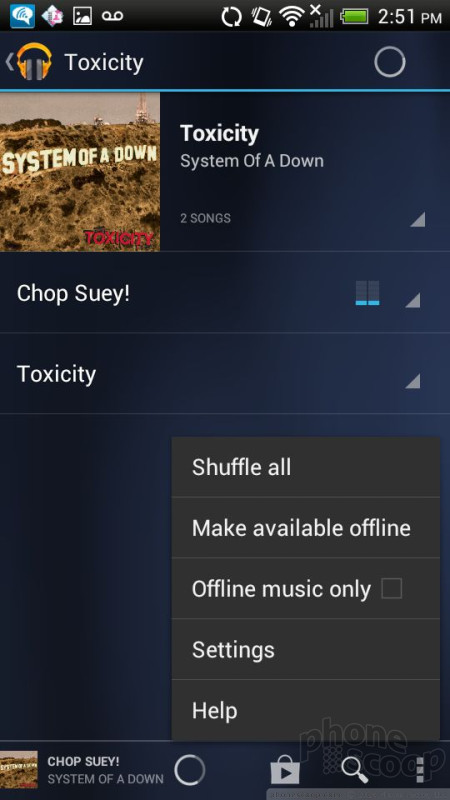Tap the Google Play Music headphones icon

click(x=34, y=62)
